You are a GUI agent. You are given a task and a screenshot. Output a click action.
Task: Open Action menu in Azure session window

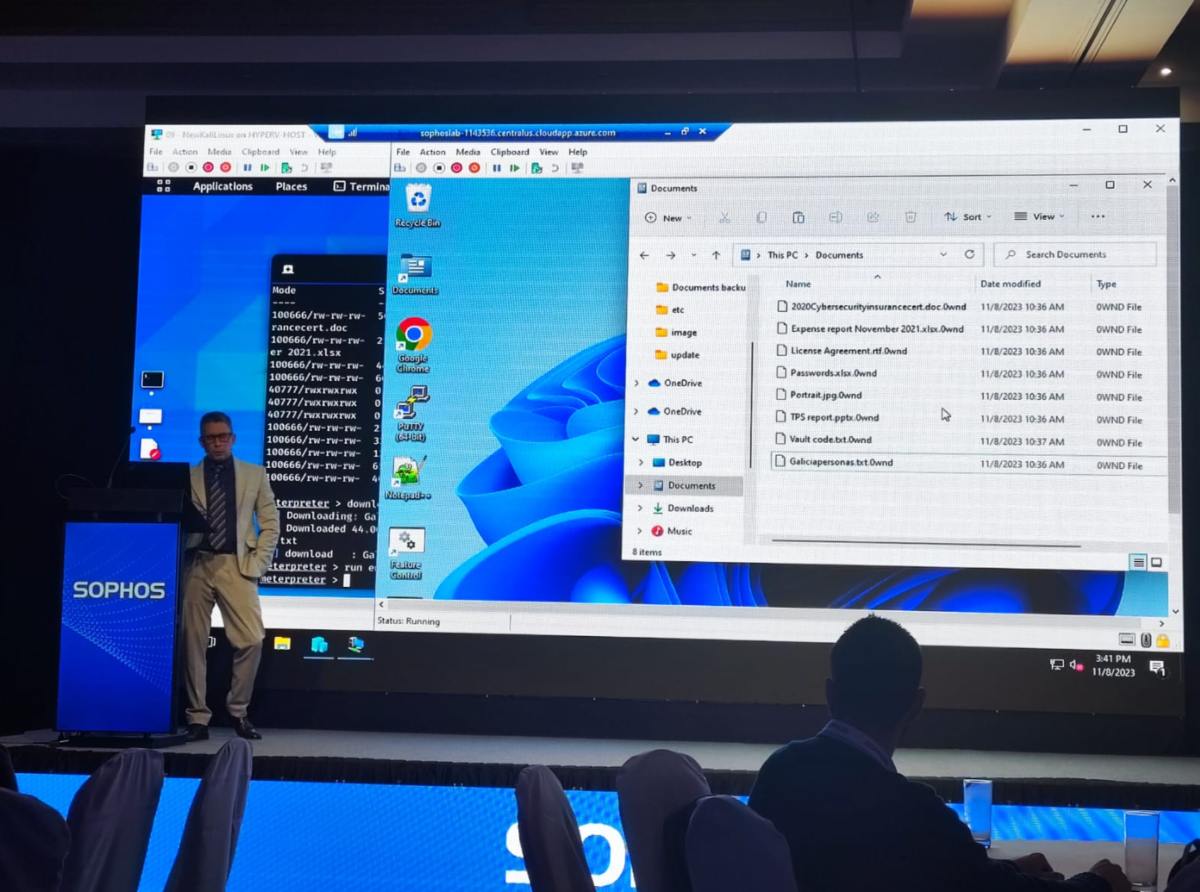pyautogui.click(x=433, y=152)
